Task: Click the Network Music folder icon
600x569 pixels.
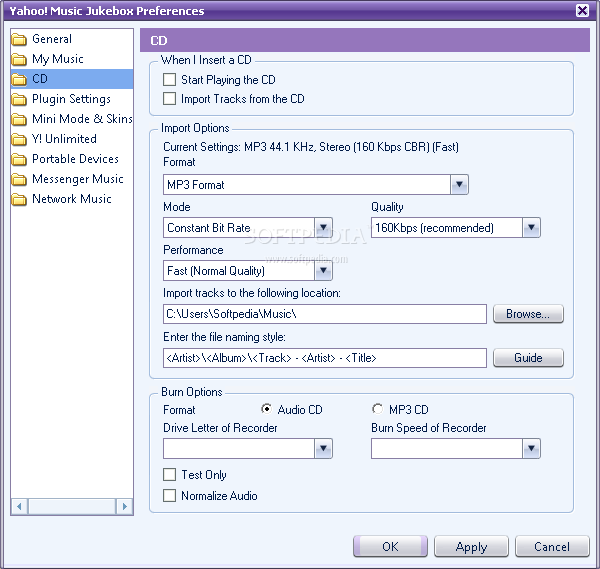Action: (19, 199)
